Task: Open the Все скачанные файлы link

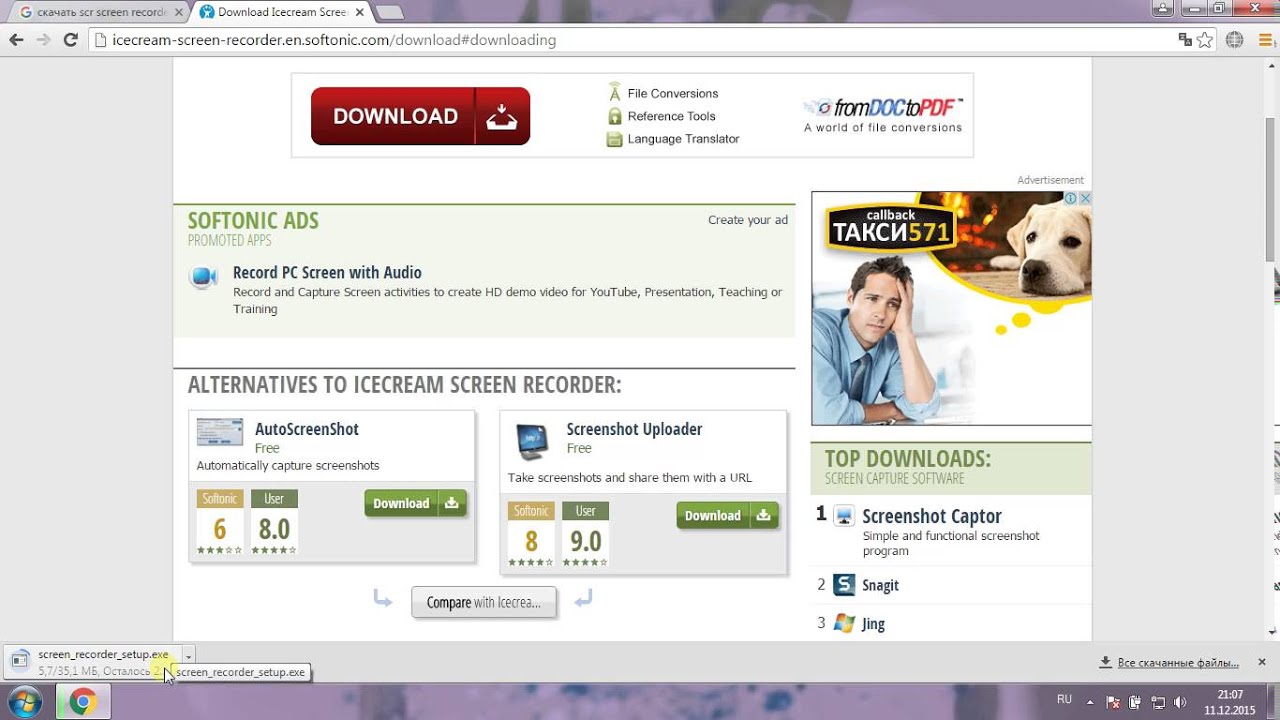Action: tap(1177, 662)
